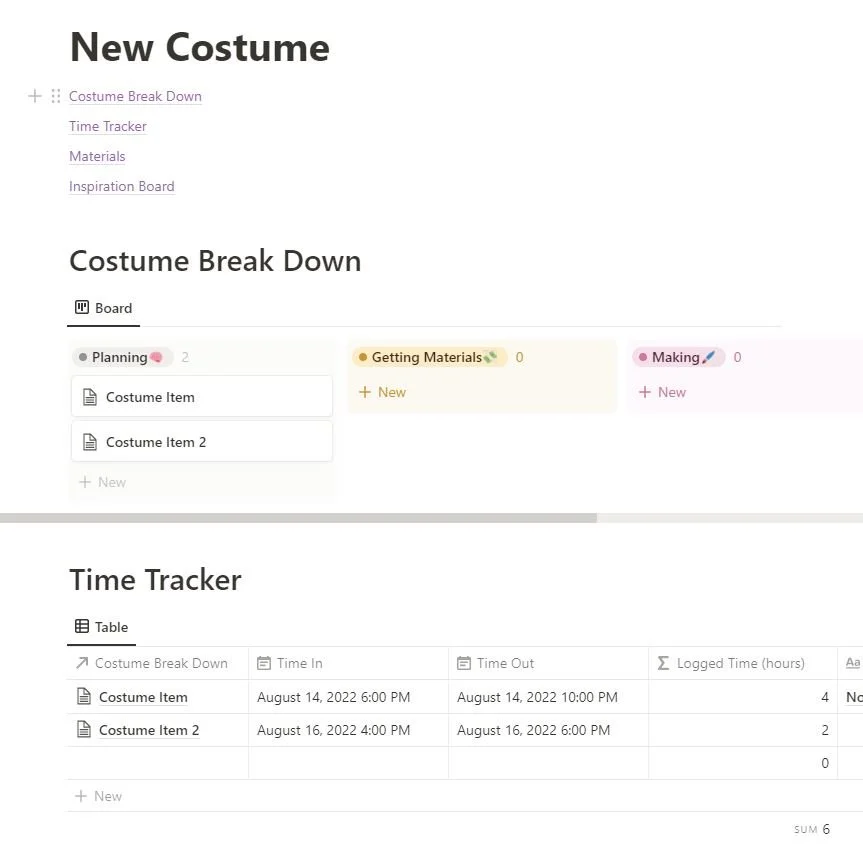
Task: Click the Aa text column header icon
Action: pyautogui.click(x=853, y=663)
